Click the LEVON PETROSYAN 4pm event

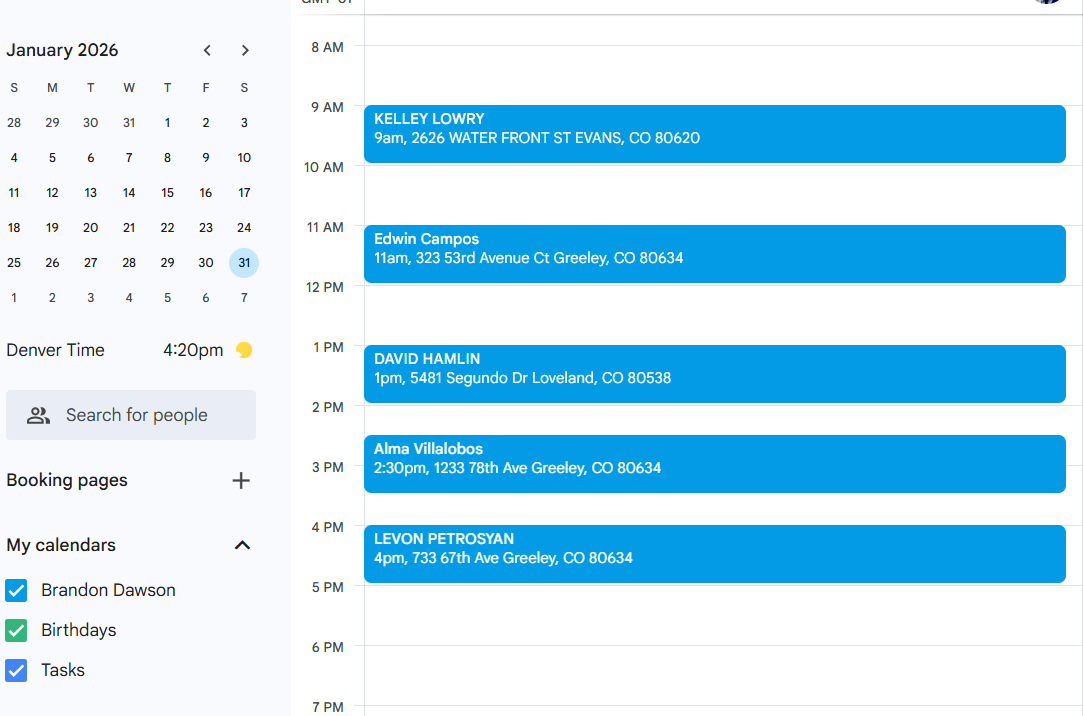tap(714, 553)
